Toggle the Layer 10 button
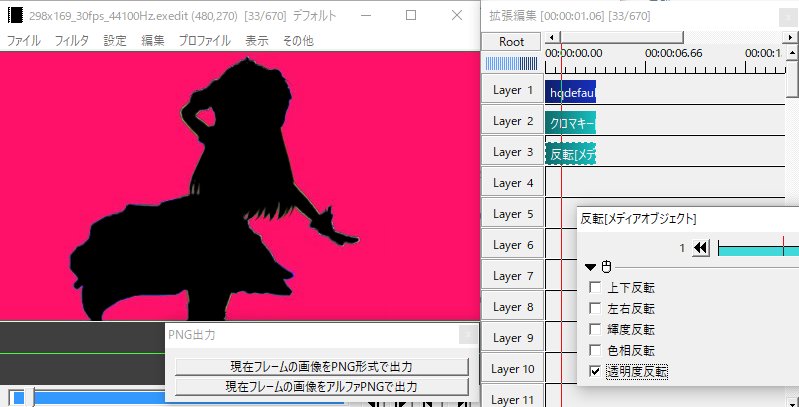The image size is (799, 407). [x=513, y=369]
